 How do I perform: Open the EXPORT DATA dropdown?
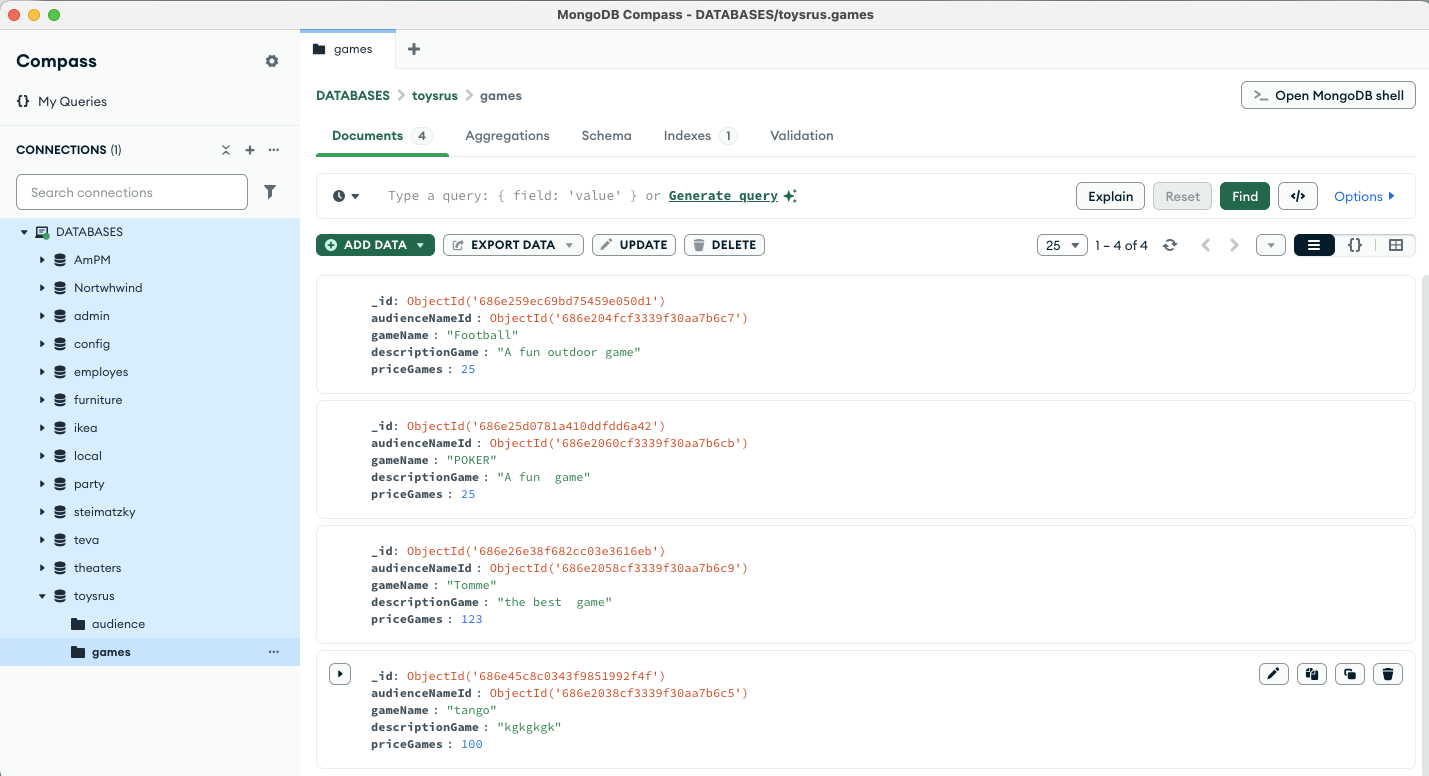[513, 245]
